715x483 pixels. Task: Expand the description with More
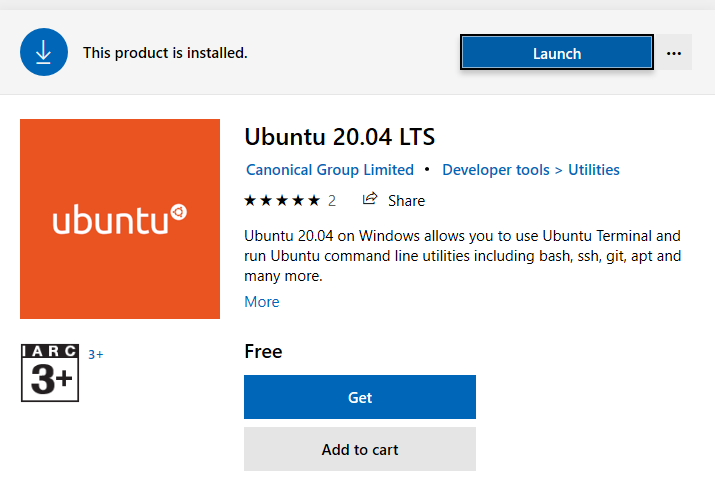click(x=262, y=302)
